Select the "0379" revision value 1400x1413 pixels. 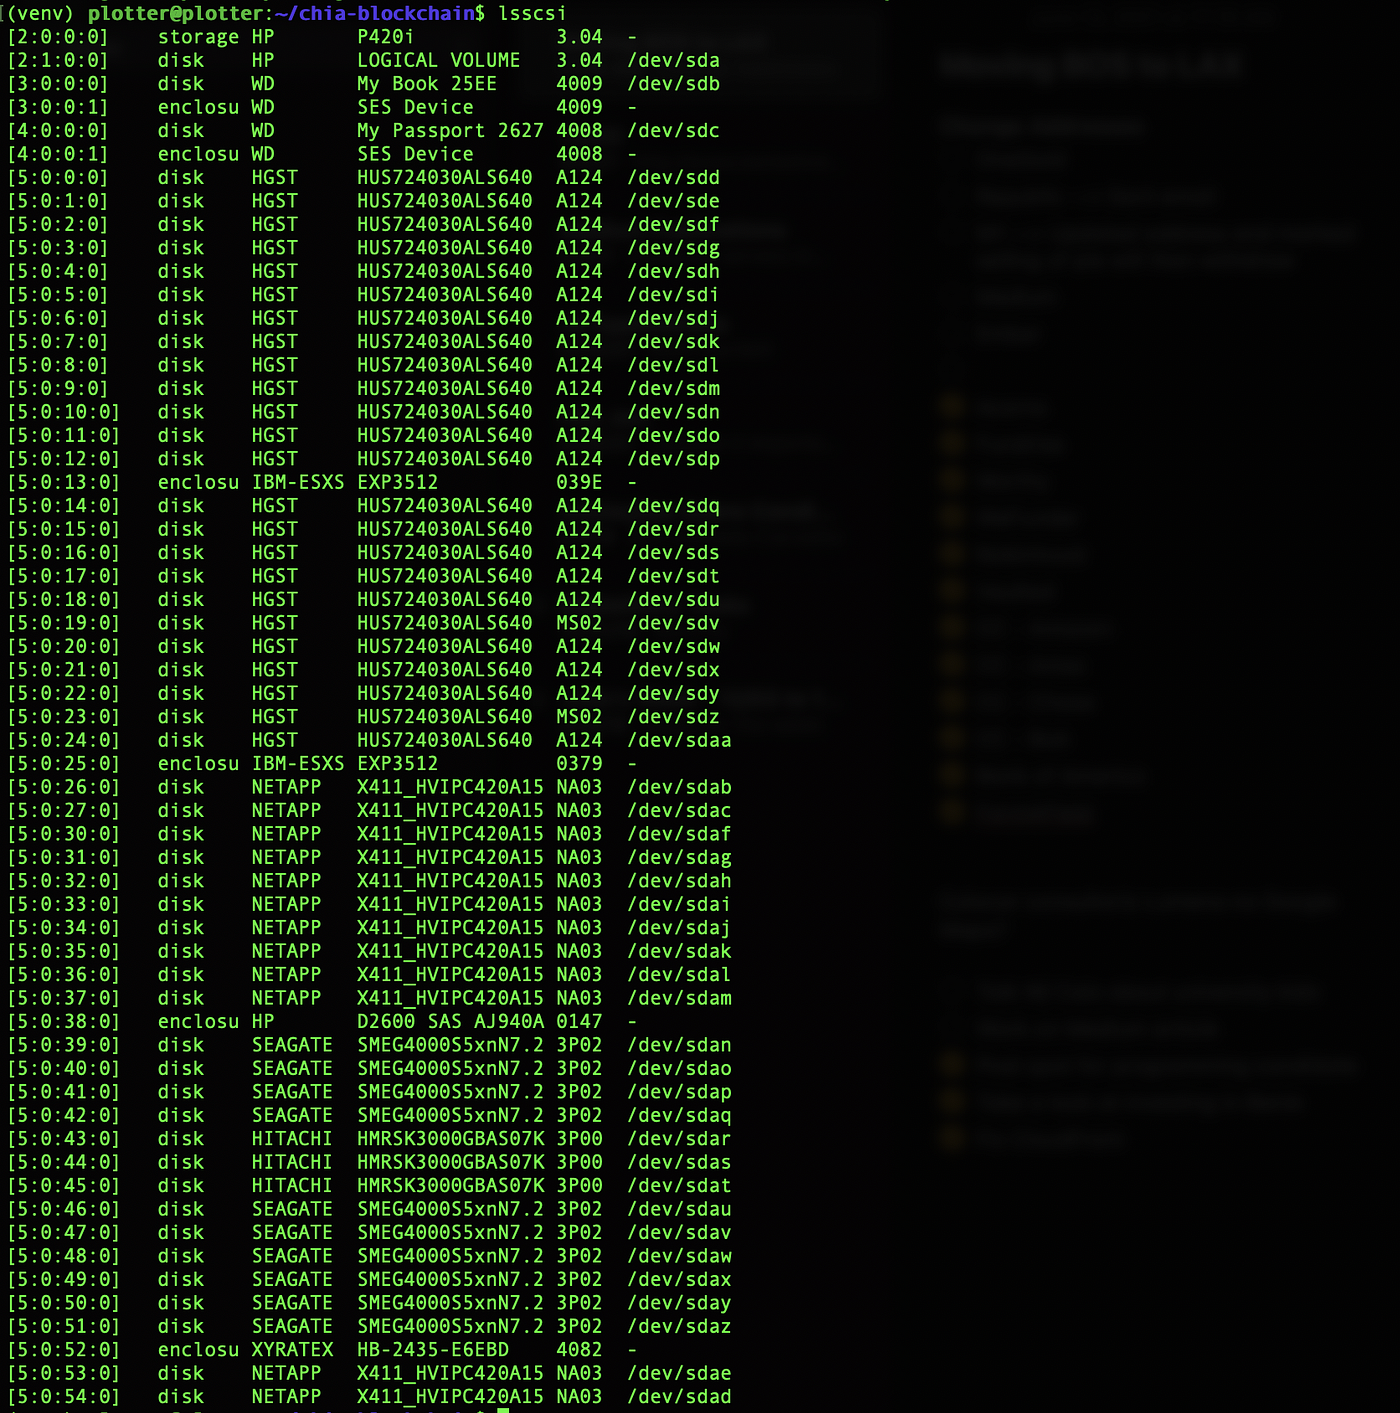(580, 763)
